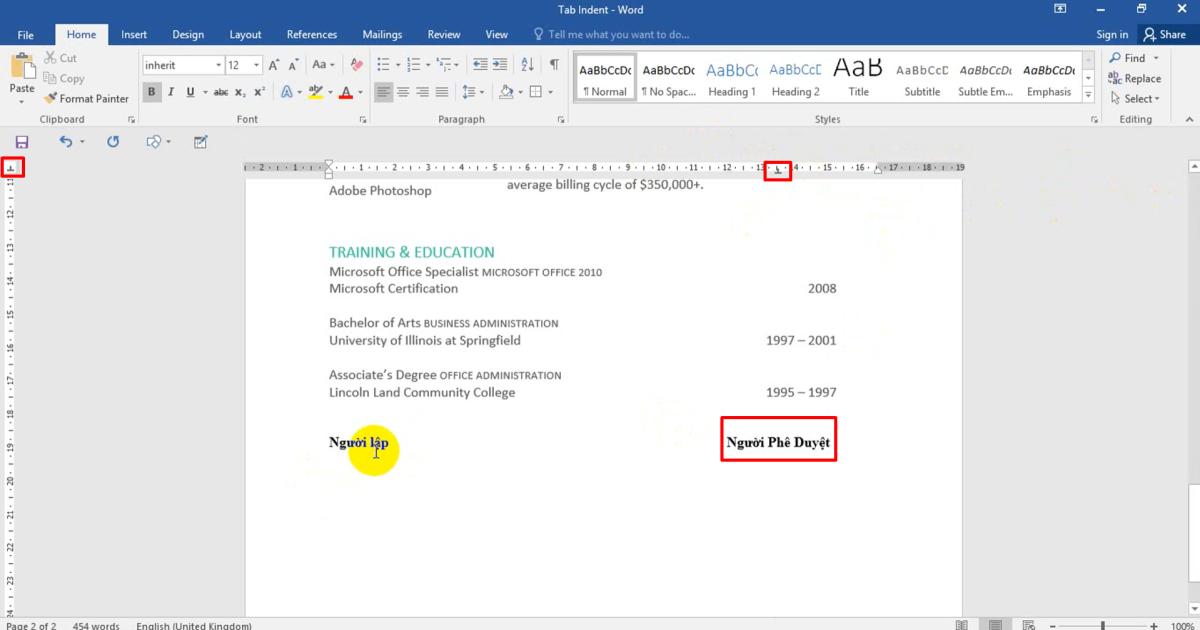Expand the font size dropdown

pos(257,65)
